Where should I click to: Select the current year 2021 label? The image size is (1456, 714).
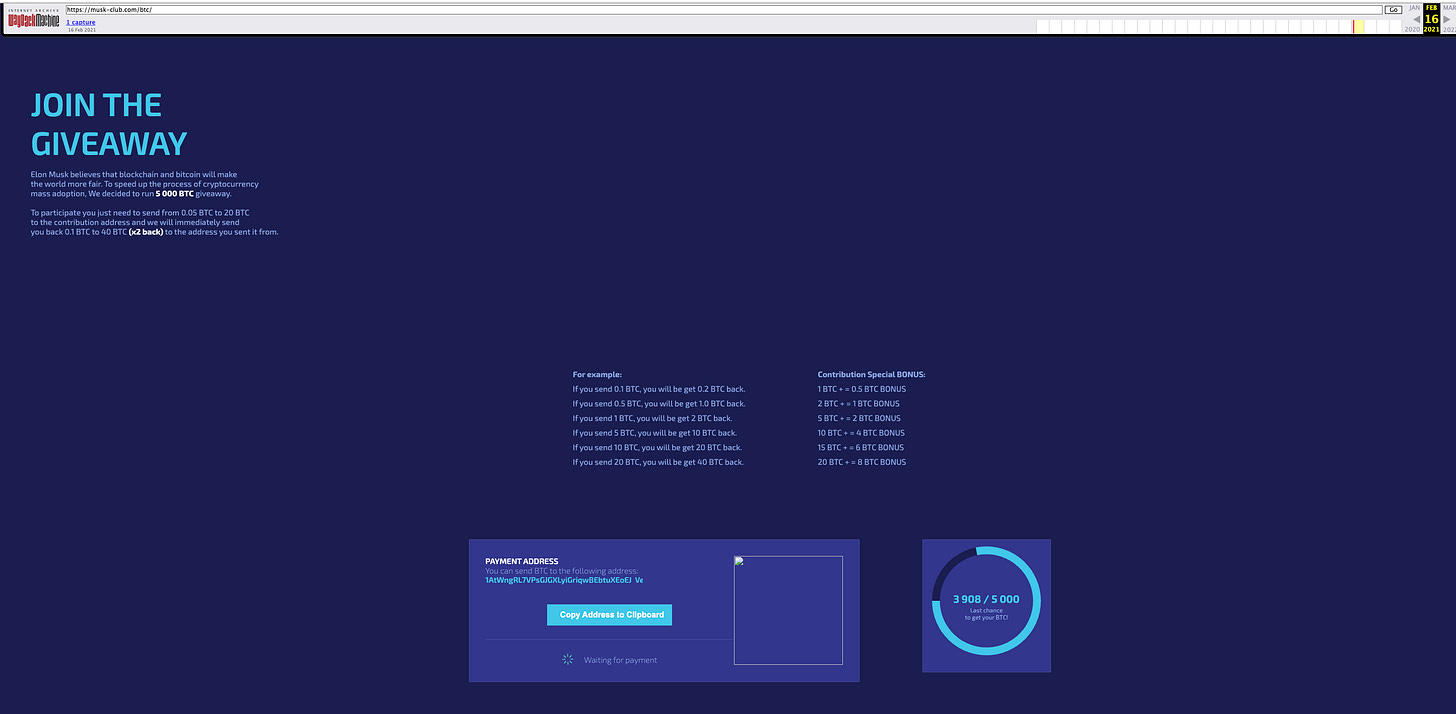1431,30
